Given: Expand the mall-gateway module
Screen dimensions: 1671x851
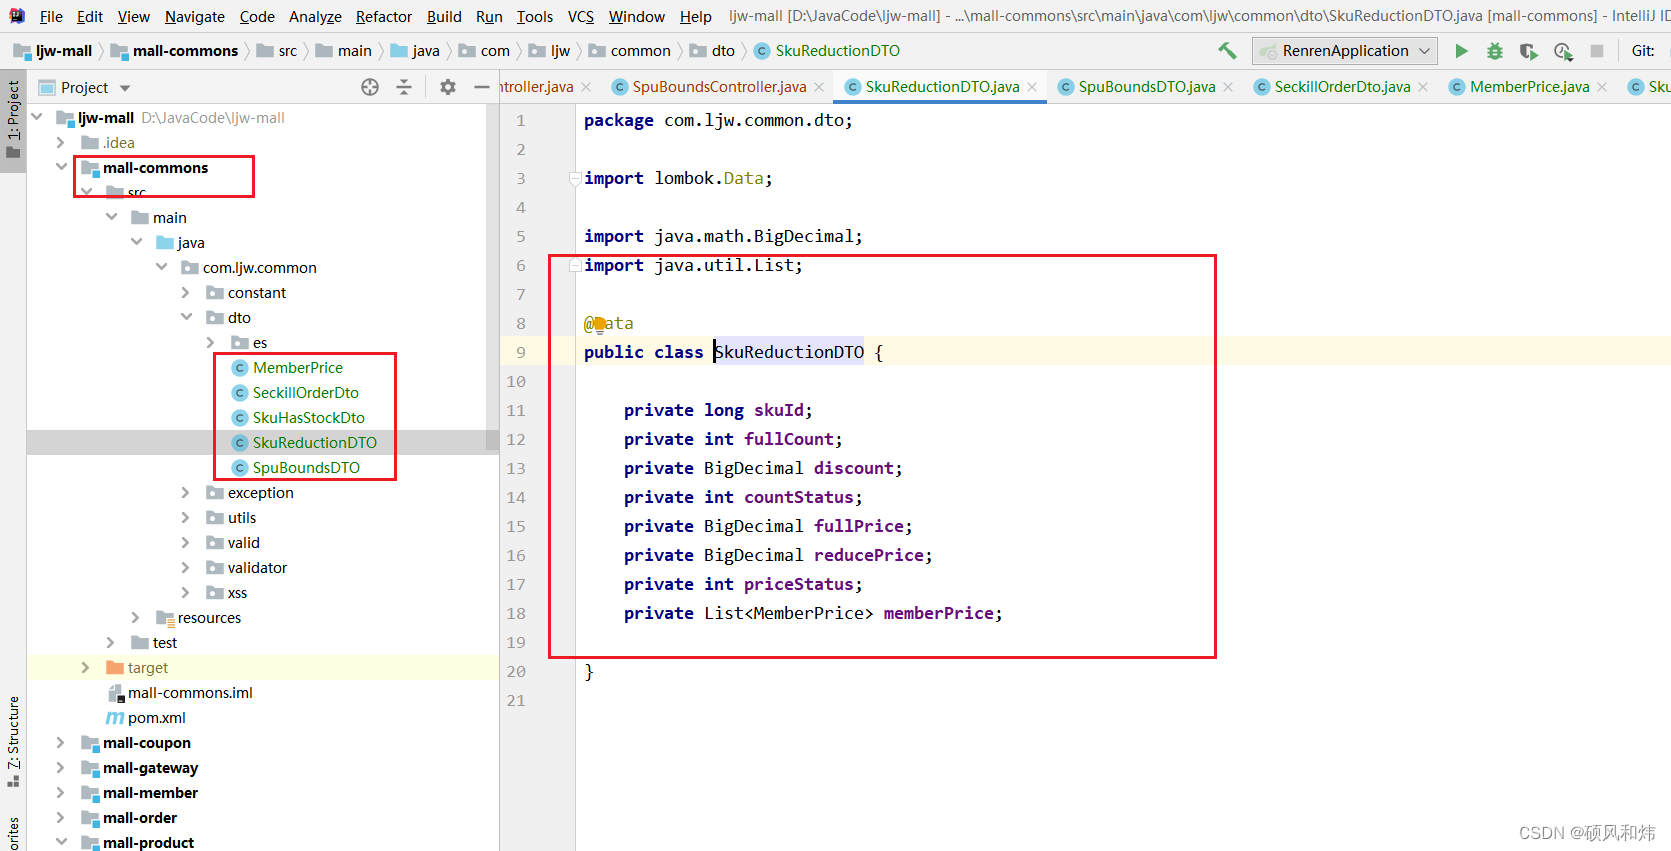Looking at the screenshot, I should click(x=62, y=768).
